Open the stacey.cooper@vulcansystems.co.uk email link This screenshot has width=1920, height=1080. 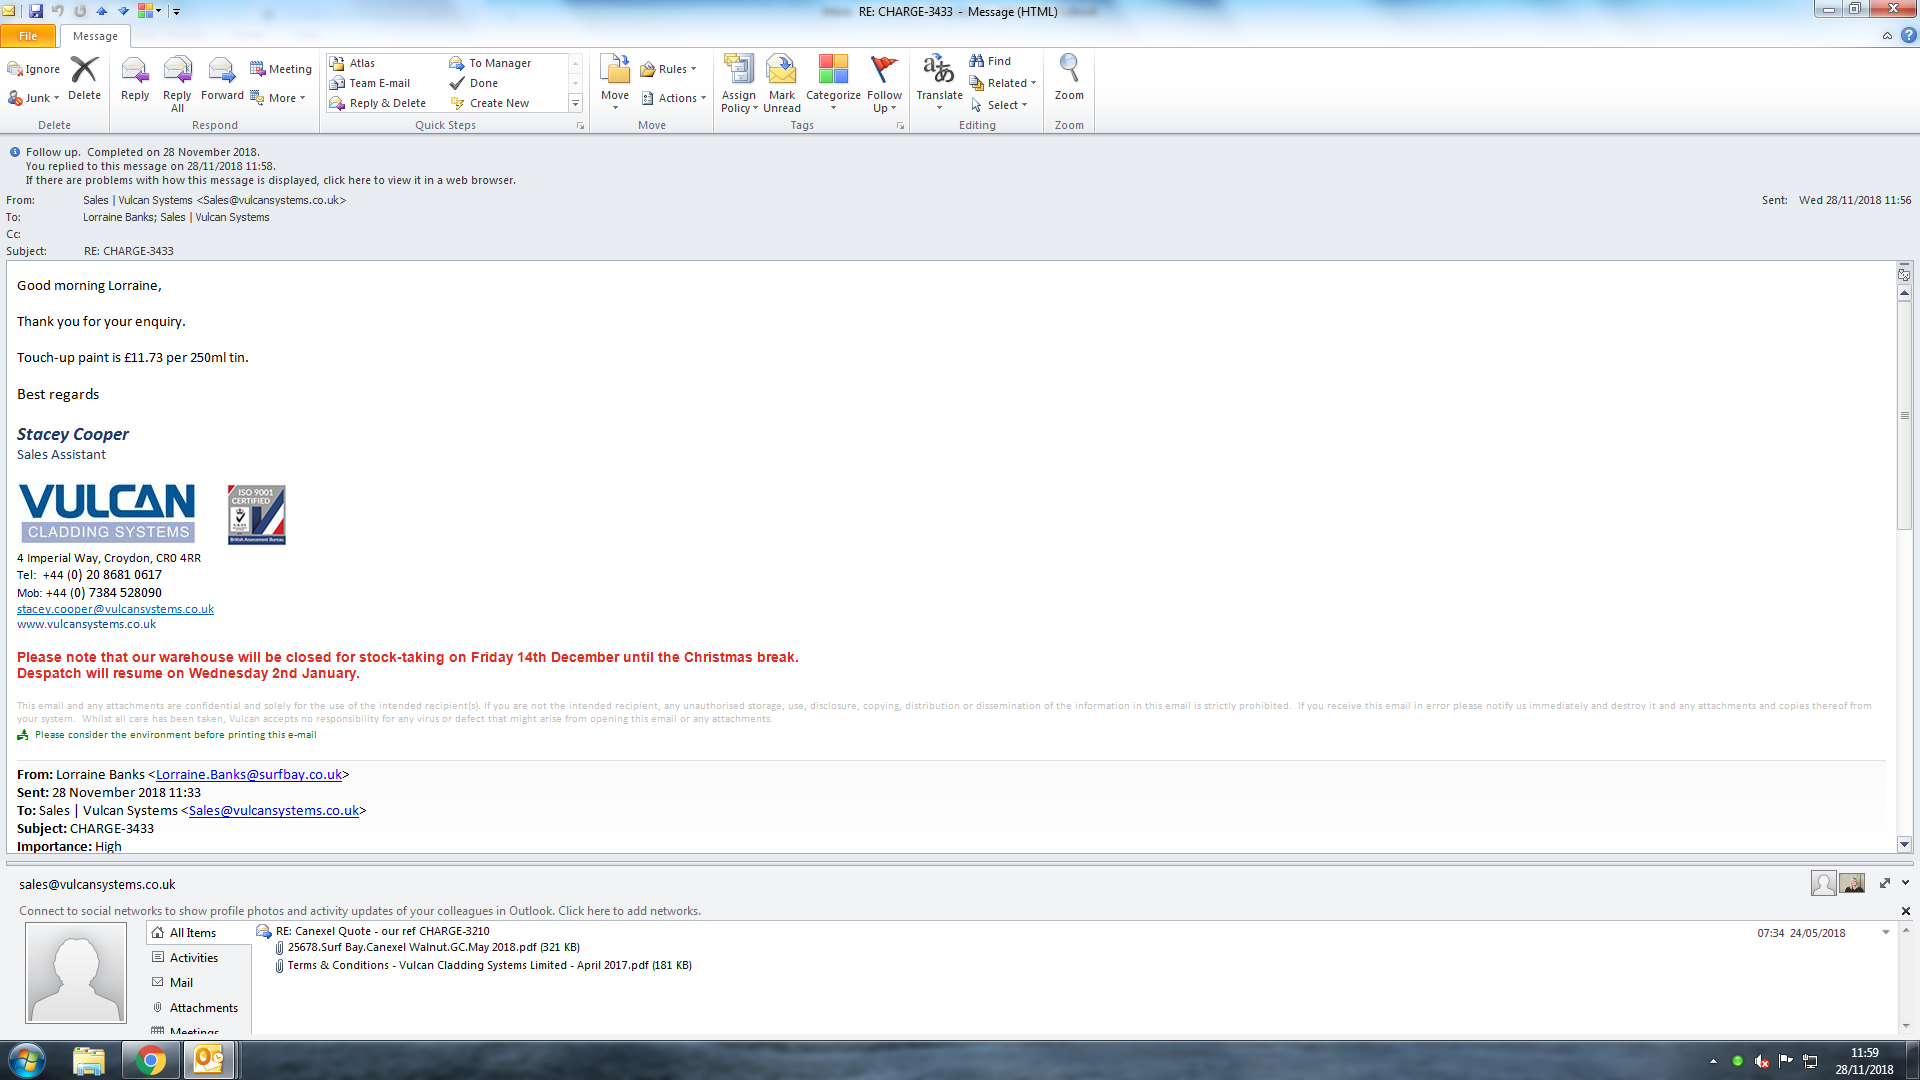click(115, 609)
